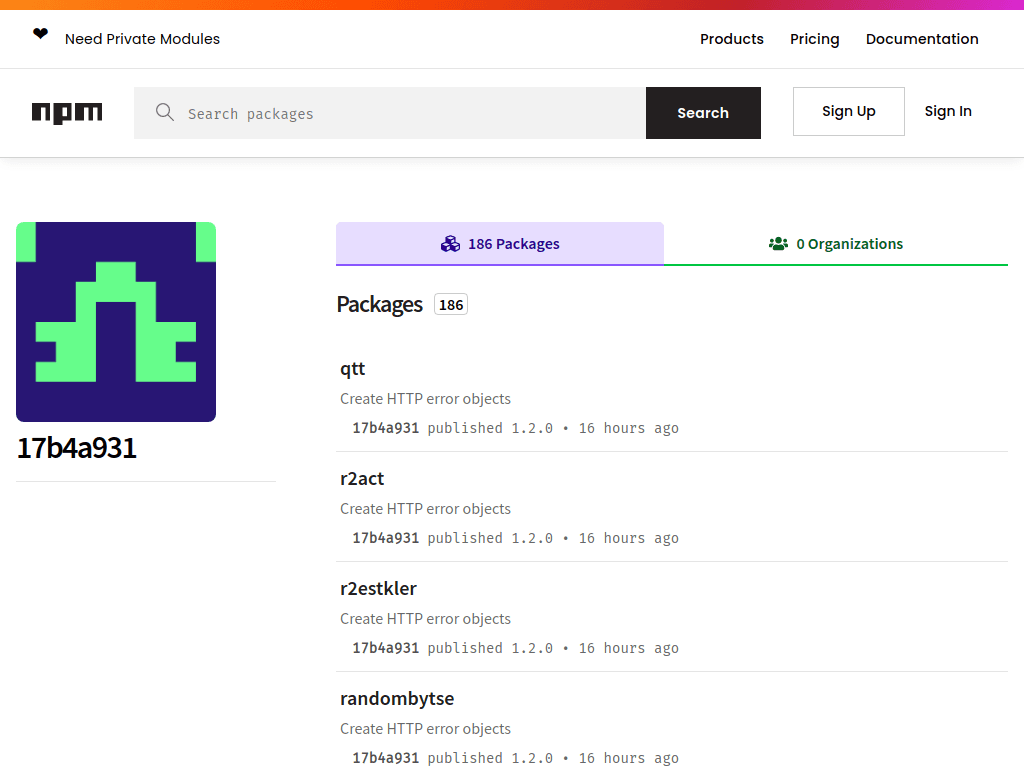Open the r2act package
1024x768 pixels.
tap(362, 478)
